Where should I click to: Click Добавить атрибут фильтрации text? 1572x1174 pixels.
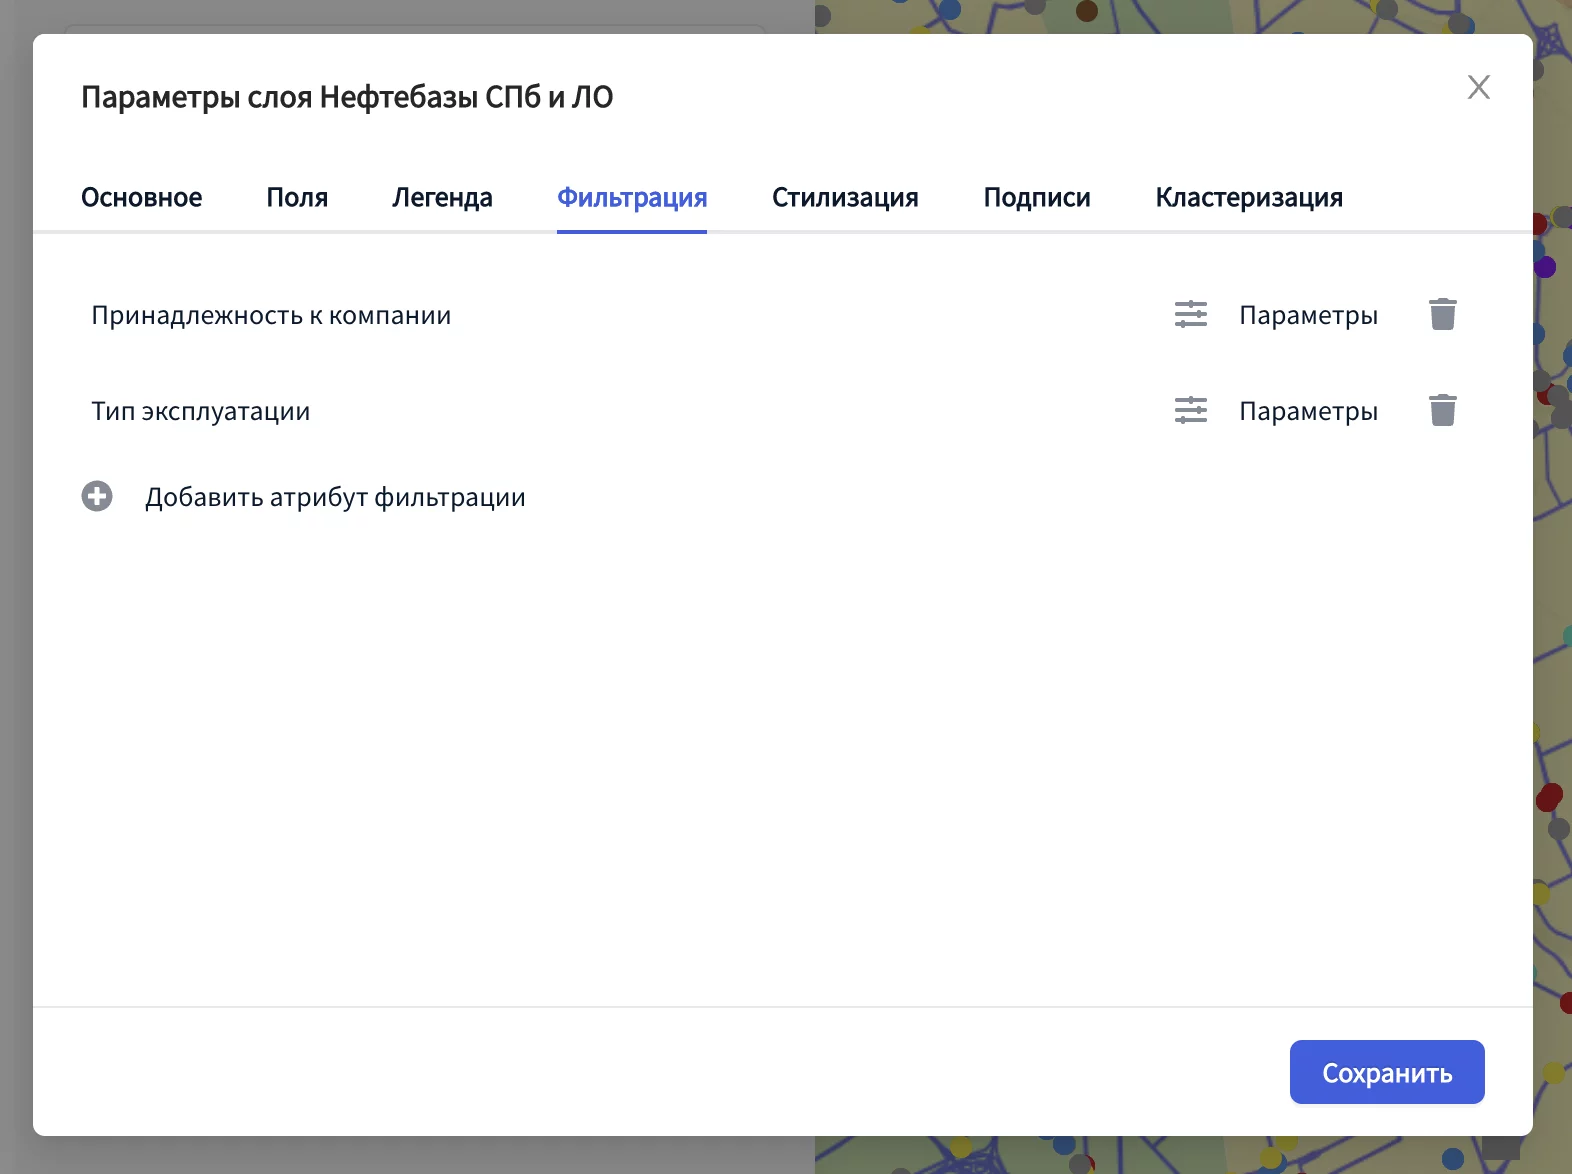(335, 497)
